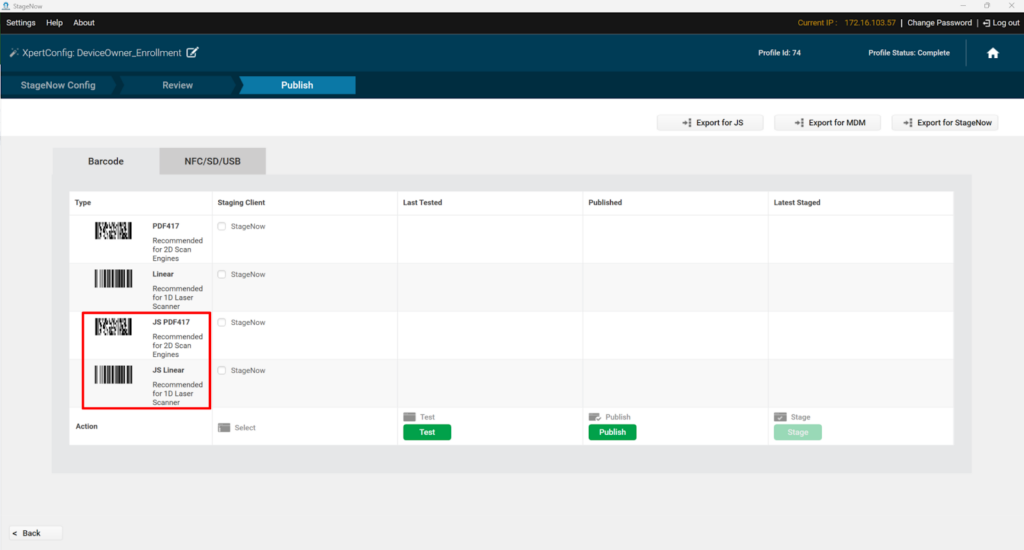This screenshot has width=1024, height=550.
Task: Click Export for MDM button
Action: click(827, 123)
